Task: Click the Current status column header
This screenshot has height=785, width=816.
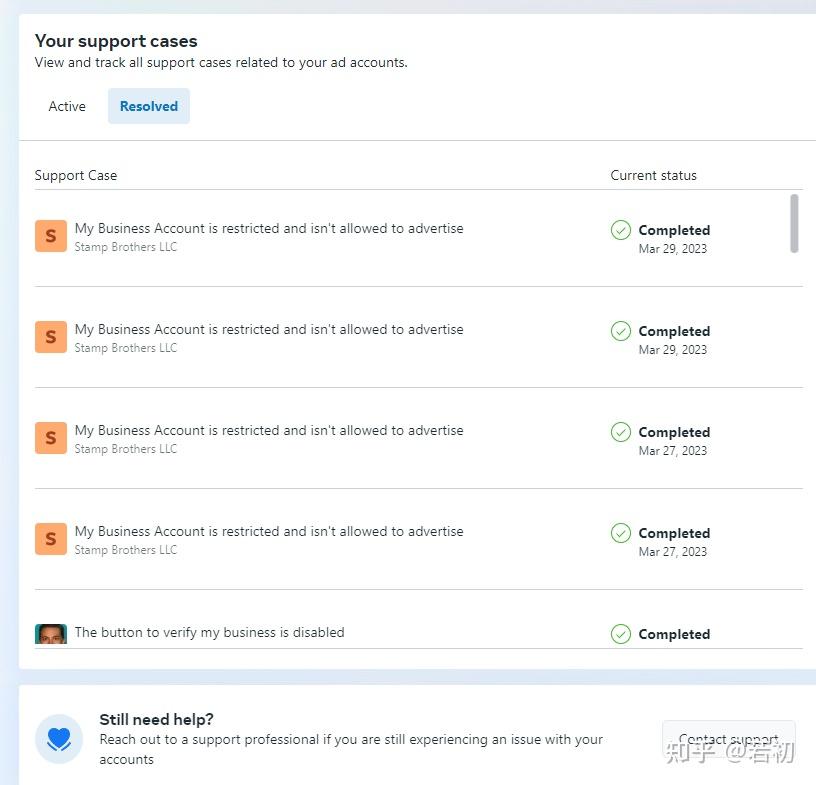Action: click(653, 175)
